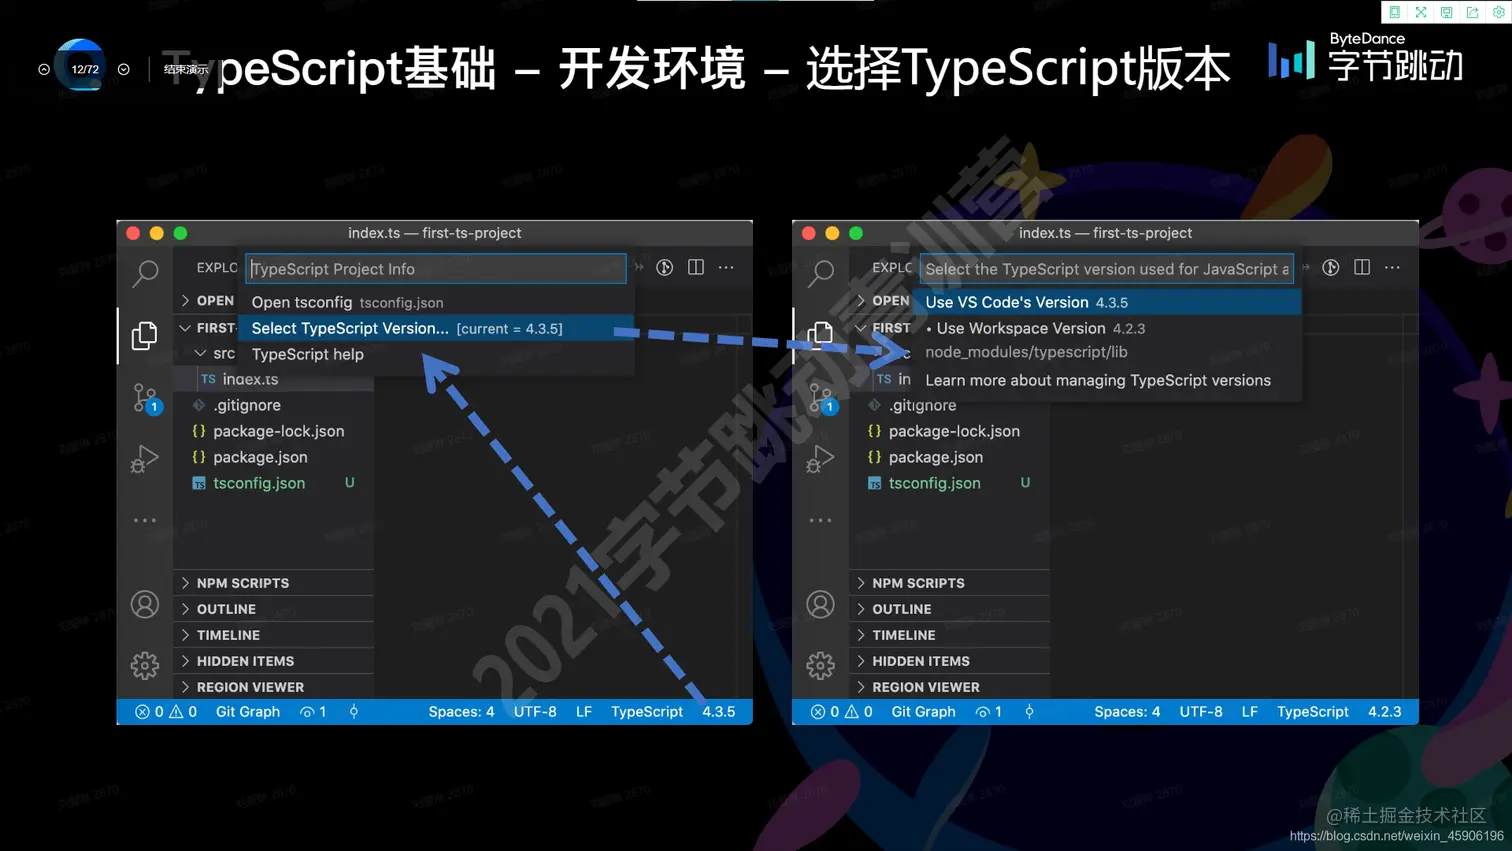Expand TIMELINE in left window
Image resolution: width=1512 pixels, height=851 pixels.
click(274, 635)
